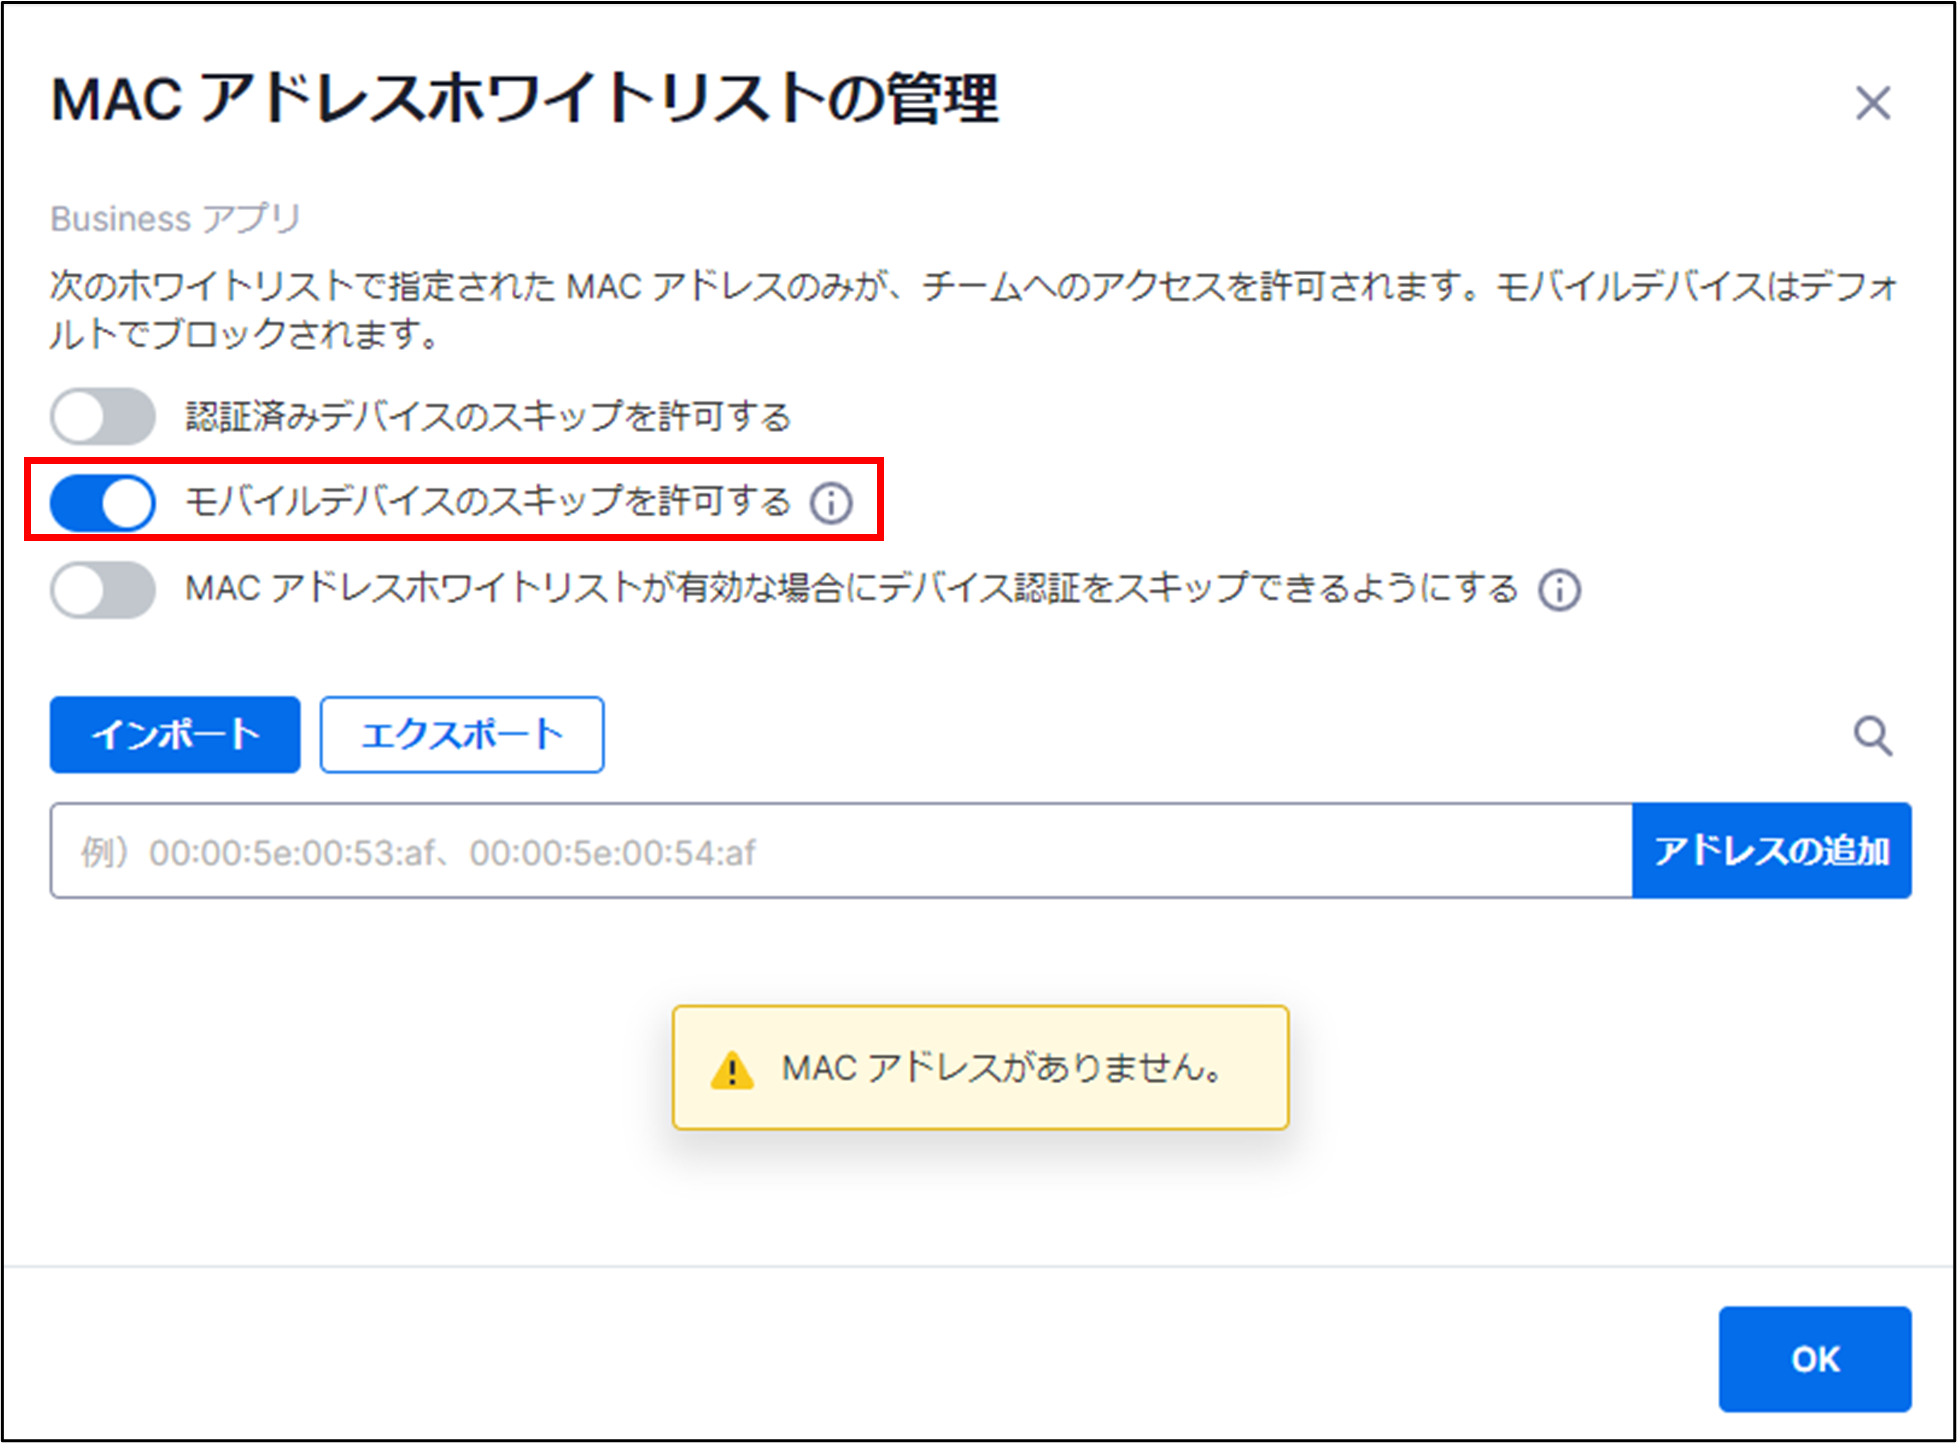This screenshot has height=1443, width=1957.
Task: Disable モバイルデバイスのスキップを許可する switch
Action: pyautogui.click(x=103, y=502)
